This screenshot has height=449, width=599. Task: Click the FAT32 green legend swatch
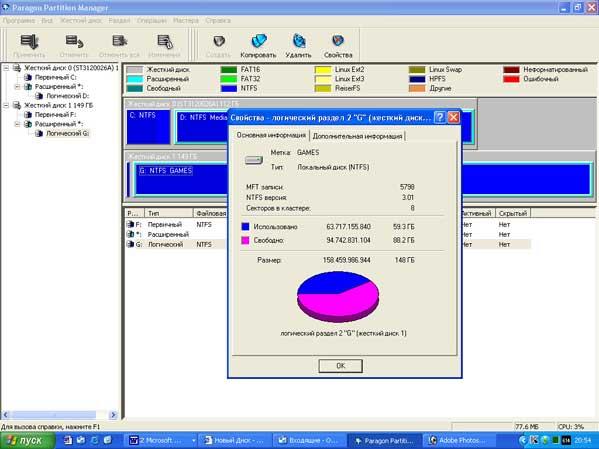[228, 79]
